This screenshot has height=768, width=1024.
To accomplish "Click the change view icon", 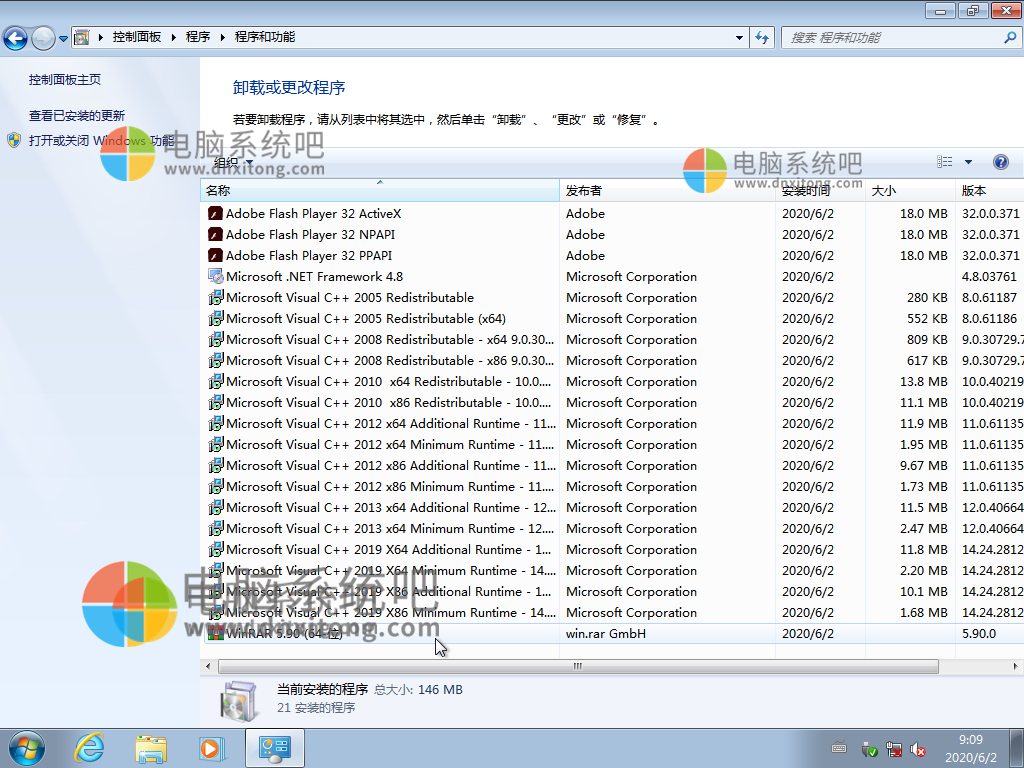I will coord(944,161).
